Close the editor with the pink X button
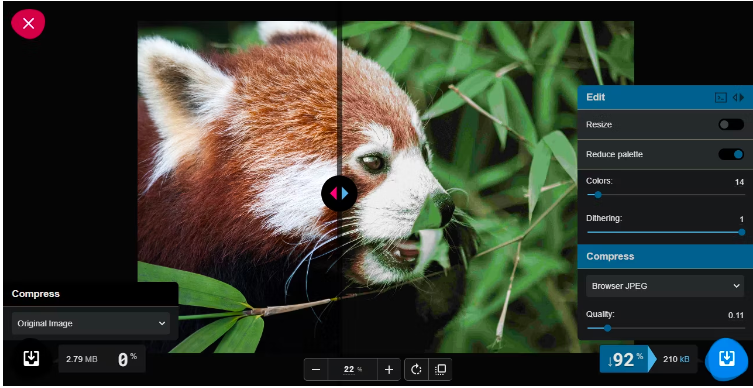This screenshot has width=753, height=388. point(28,24)
